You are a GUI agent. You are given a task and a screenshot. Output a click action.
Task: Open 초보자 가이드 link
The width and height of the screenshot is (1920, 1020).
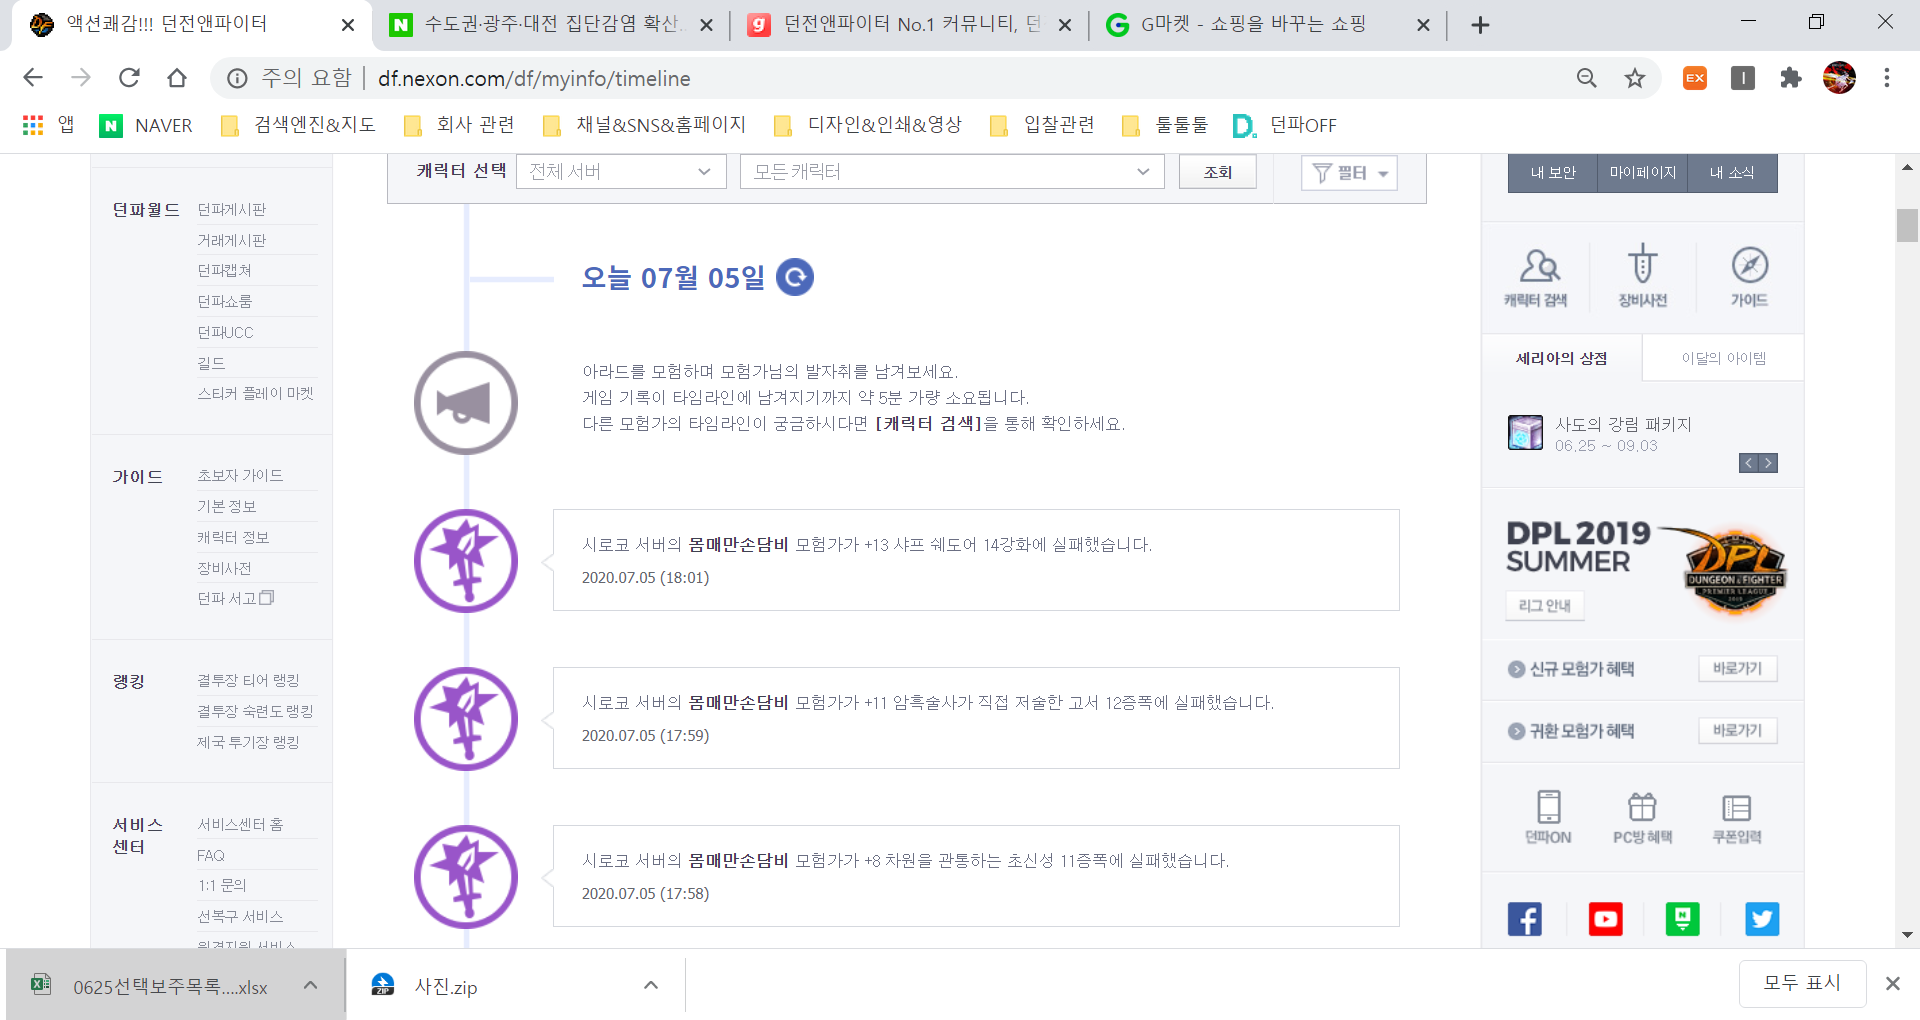click(x=240, y=475)
